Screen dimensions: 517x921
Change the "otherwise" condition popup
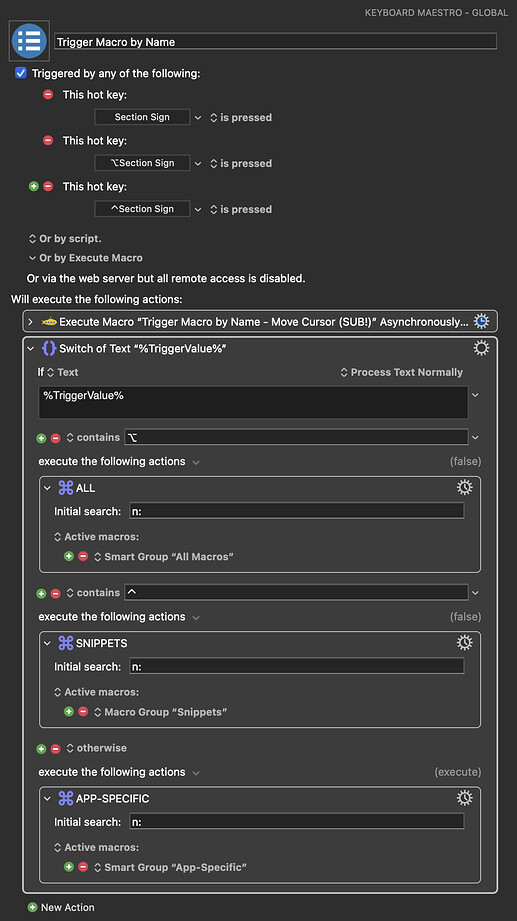(97, 748)
